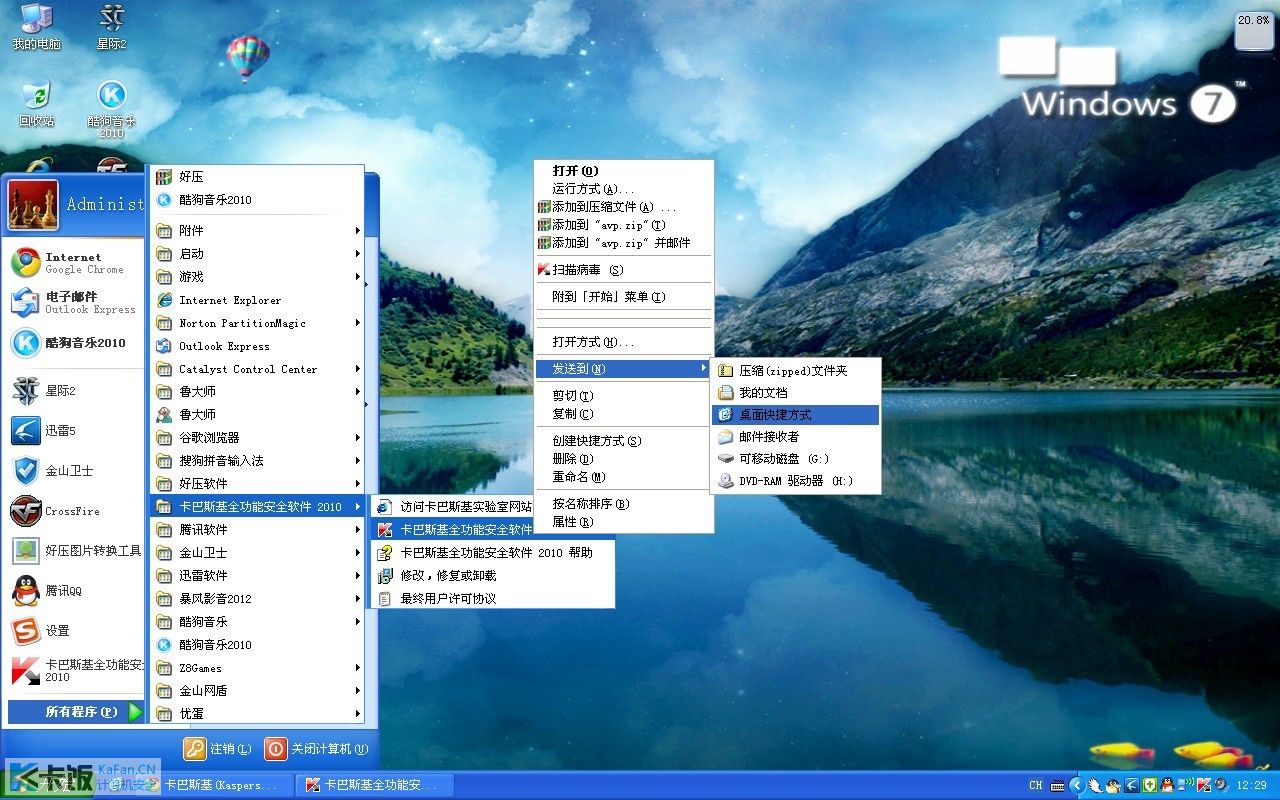The width and height of the screenshot is (1280, 800).
Task: Open 所有程序 all programs button
Action: coord(76,712)
